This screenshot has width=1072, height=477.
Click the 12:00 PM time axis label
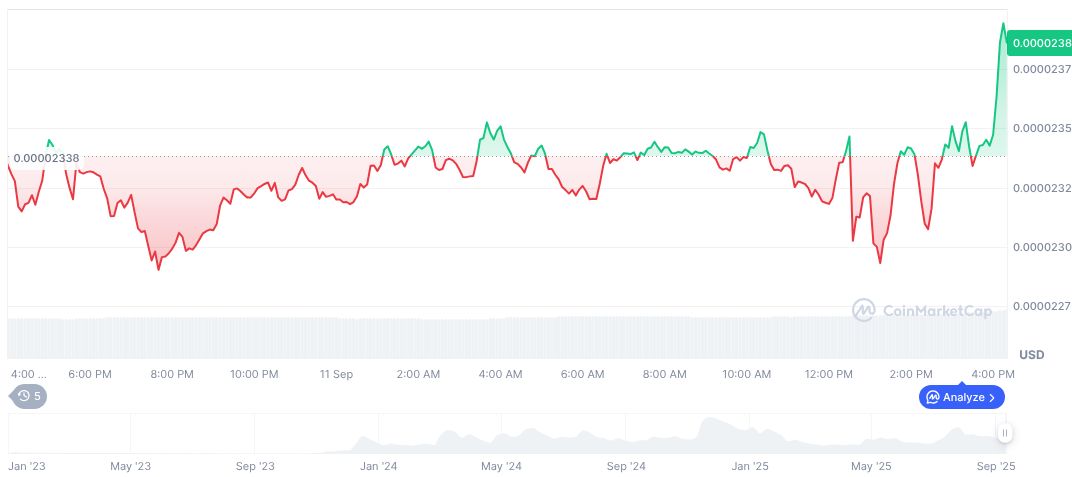829,374
